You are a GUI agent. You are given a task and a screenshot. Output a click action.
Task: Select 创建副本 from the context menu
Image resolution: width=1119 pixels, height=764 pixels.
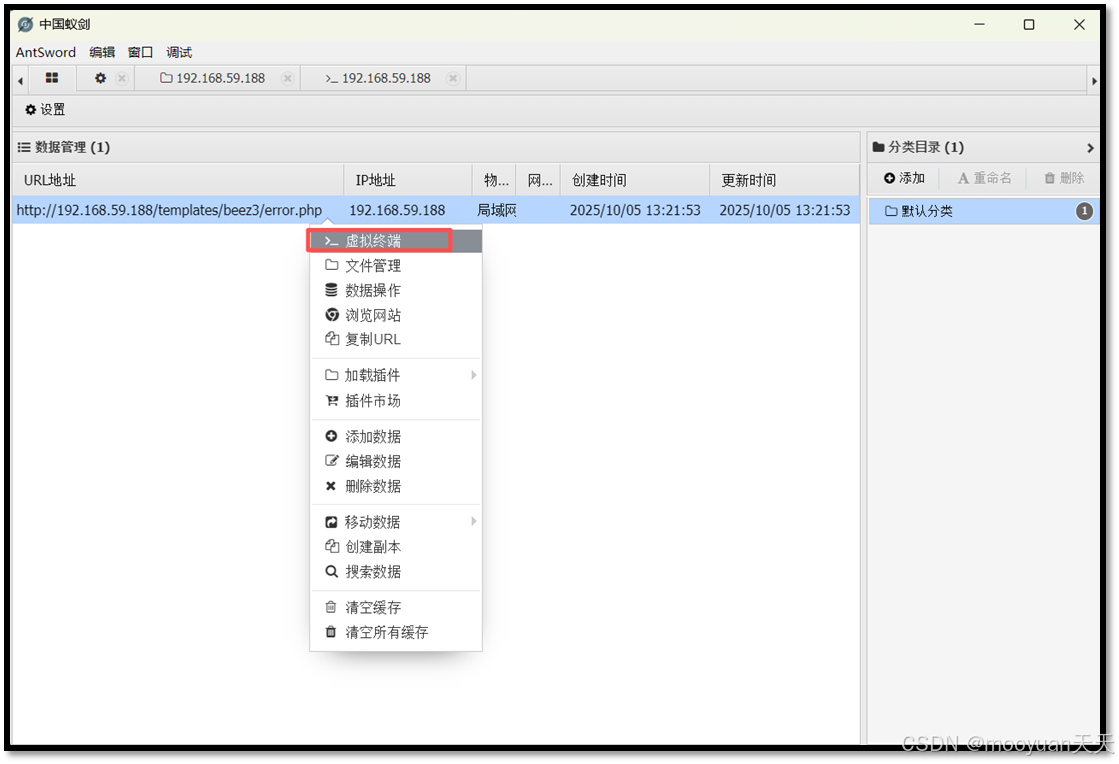point(396,547)
